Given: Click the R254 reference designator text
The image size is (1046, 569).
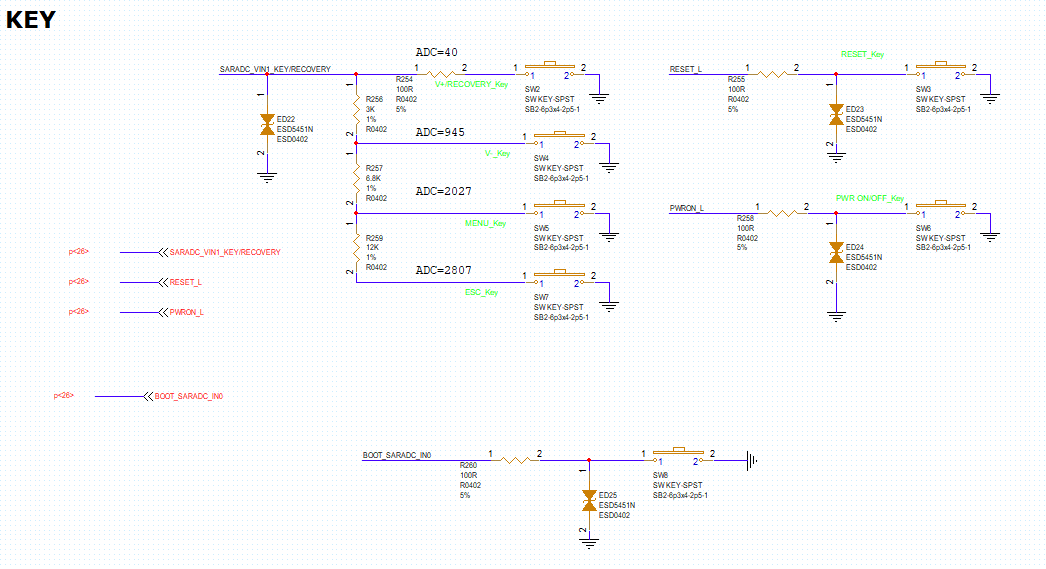Looking at the screenshot, I should [404, 79].
